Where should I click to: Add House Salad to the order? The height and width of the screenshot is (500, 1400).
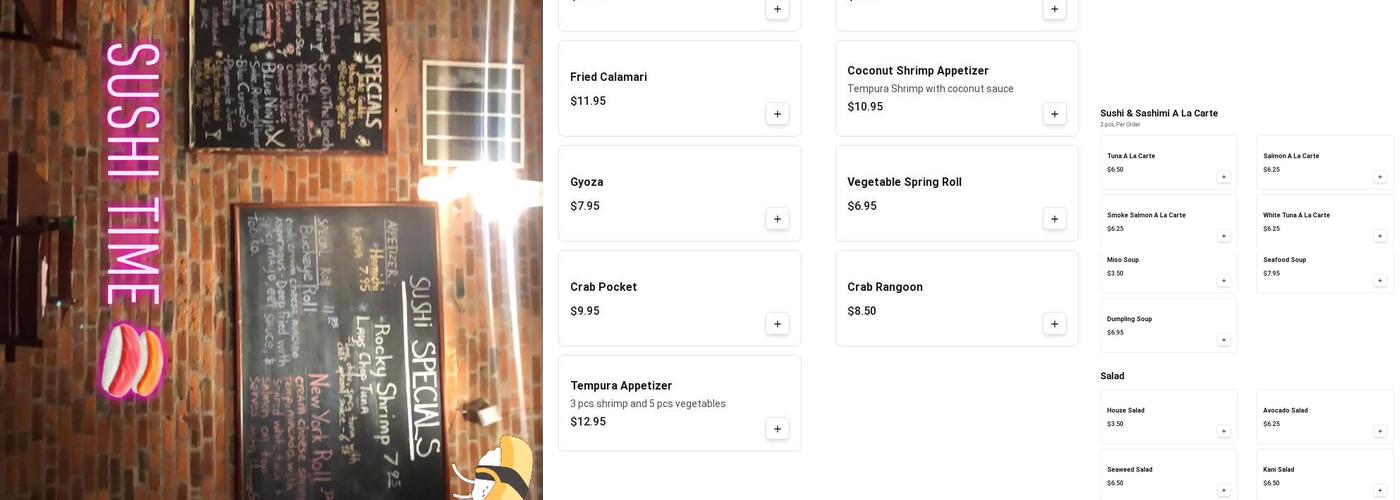point(1223,431)
